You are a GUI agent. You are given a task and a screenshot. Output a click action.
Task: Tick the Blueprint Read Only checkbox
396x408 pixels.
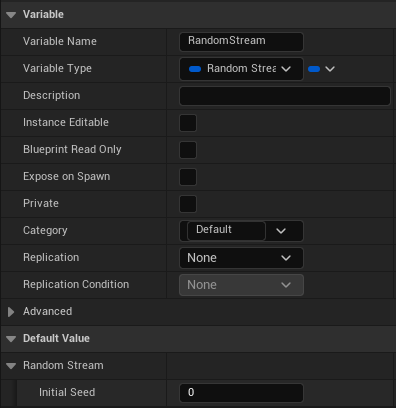point(188,150)
